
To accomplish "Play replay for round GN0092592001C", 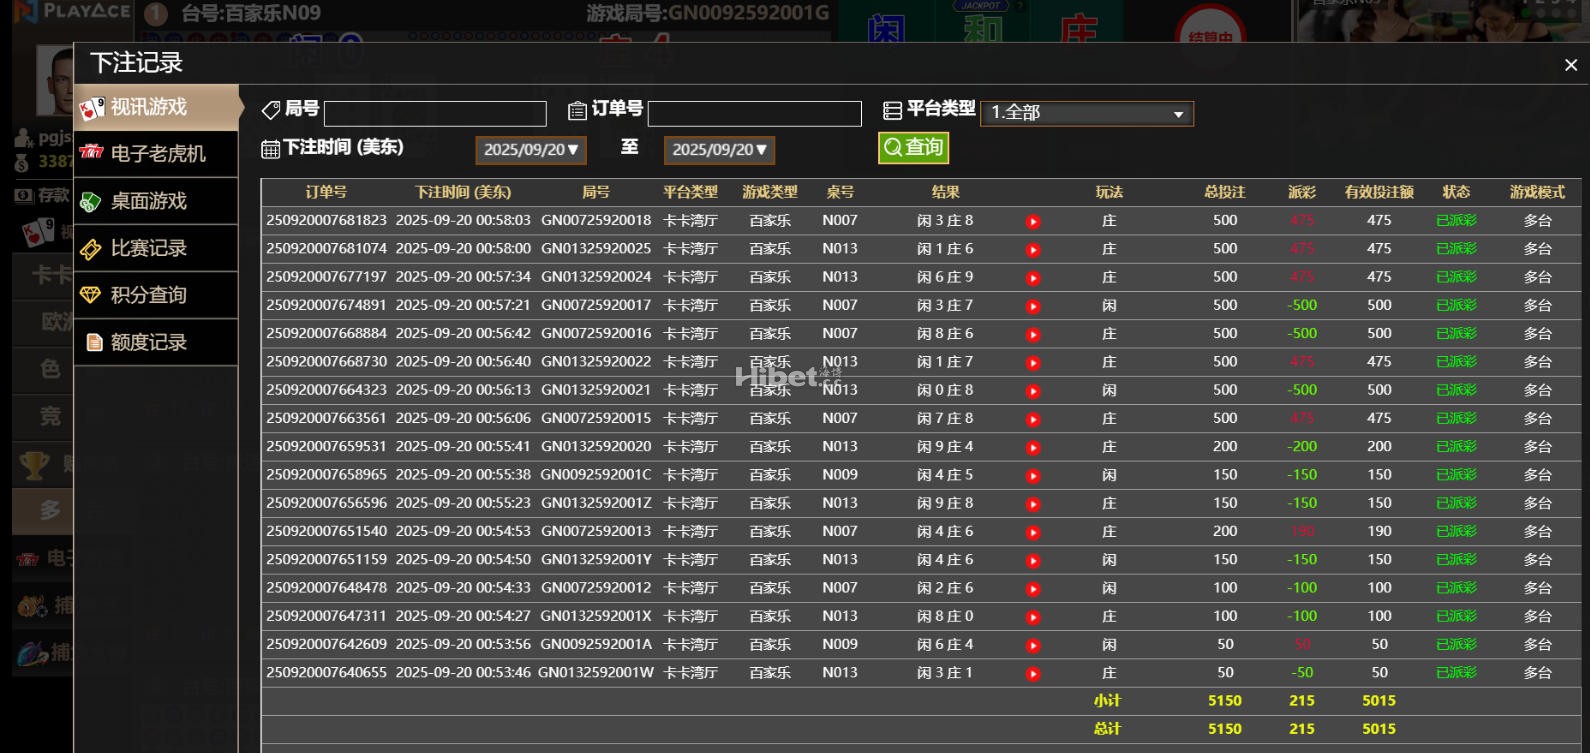I will coord(1033,476).
